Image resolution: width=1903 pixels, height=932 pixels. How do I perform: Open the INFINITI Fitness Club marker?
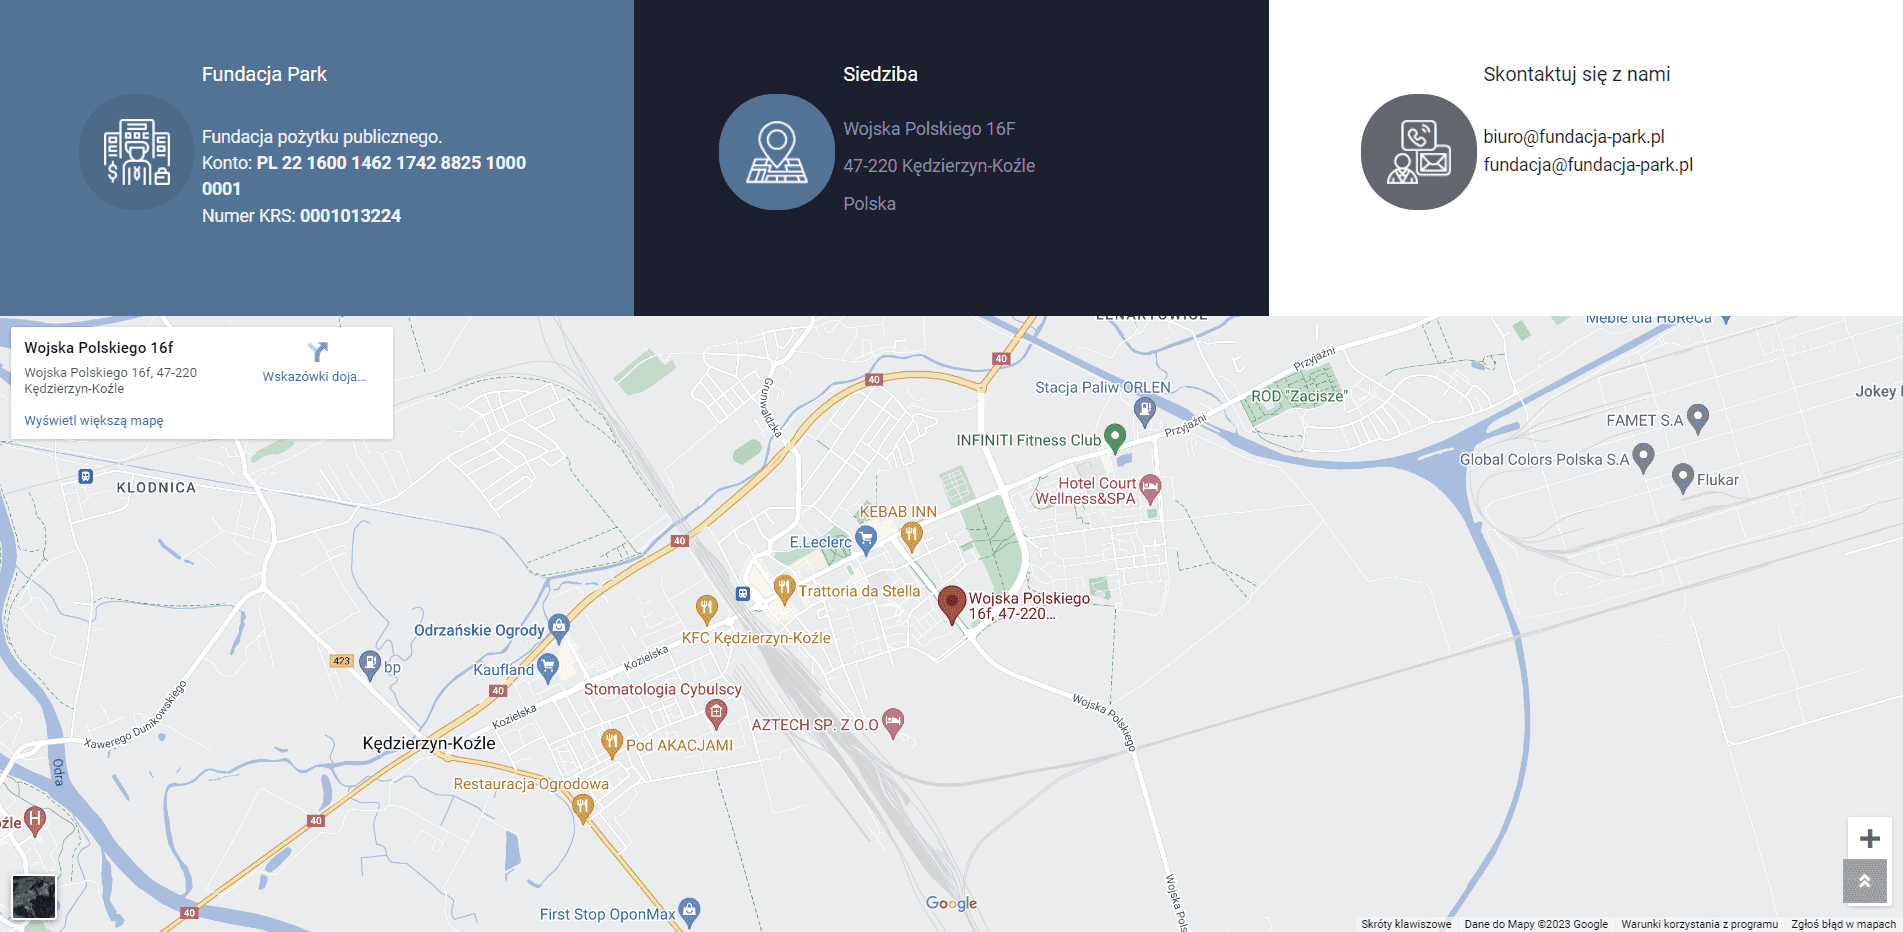(x=1115, y=437)
